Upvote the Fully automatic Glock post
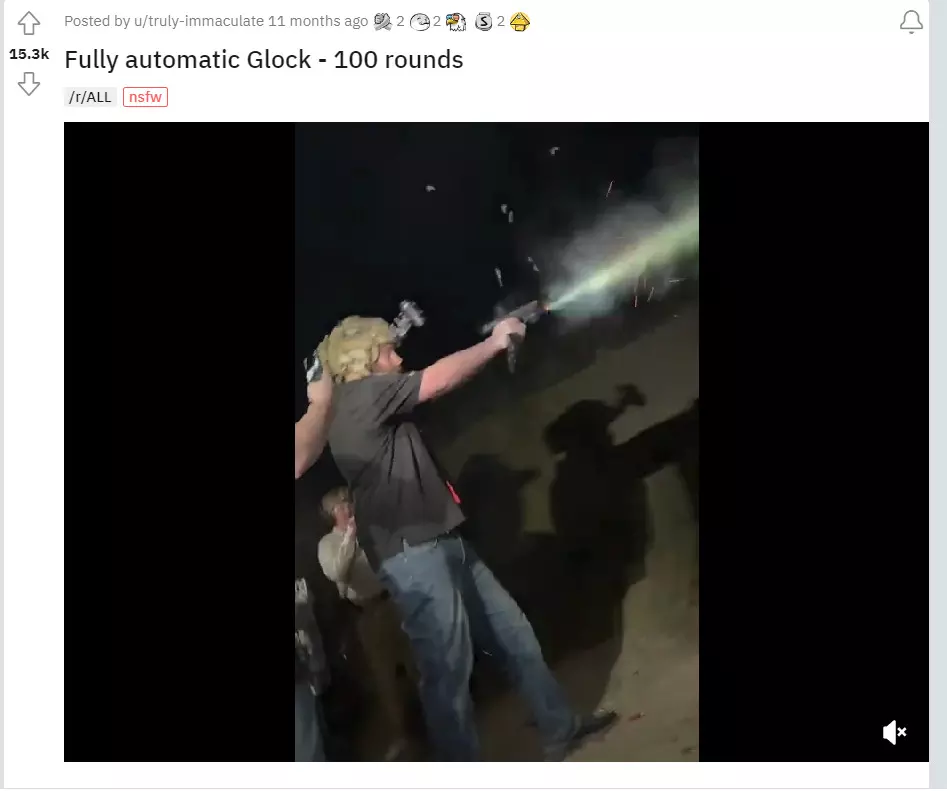The width and height of the screenshot is (947, 791). 28,24
